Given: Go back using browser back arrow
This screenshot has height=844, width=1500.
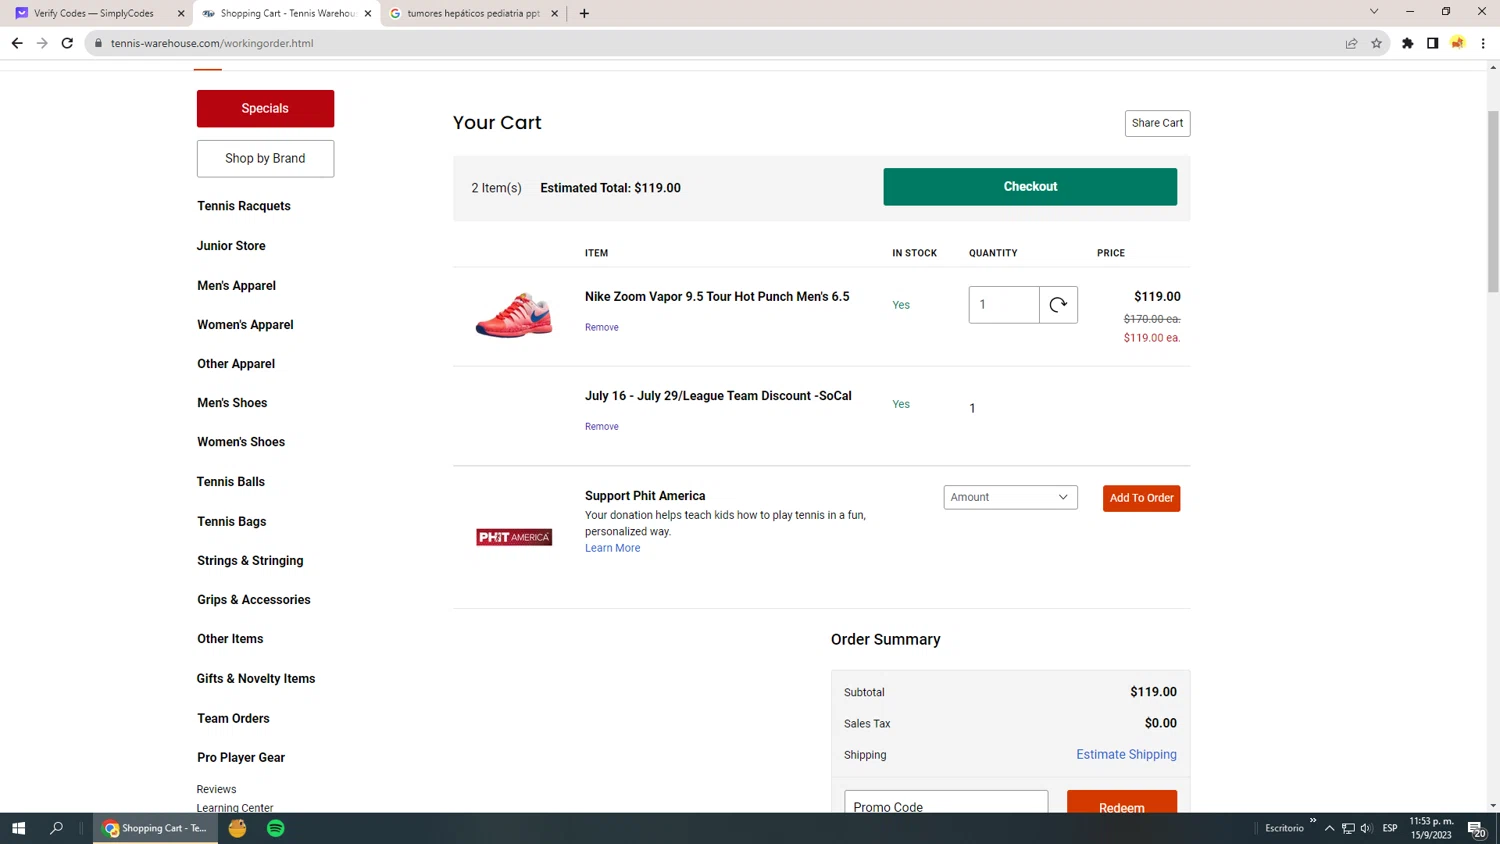Looking at the screenshot, I should (x=17, y=43).
